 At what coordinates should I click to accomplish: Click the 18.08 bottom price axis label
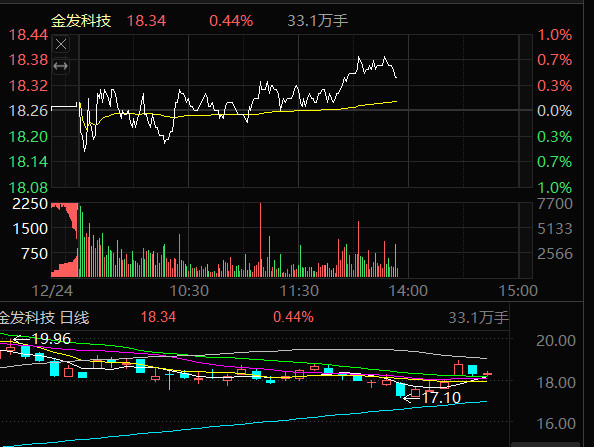(28, 188)
